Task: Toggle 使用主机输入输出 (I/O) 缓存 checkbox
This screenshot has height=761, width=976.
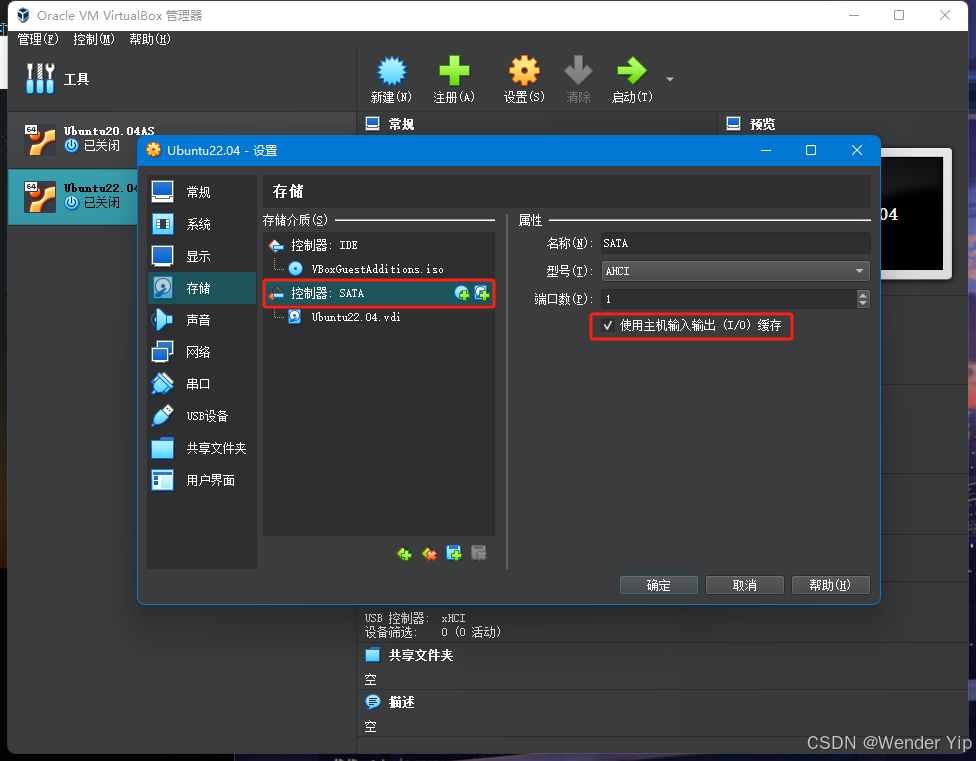Action: pos(608,325)
